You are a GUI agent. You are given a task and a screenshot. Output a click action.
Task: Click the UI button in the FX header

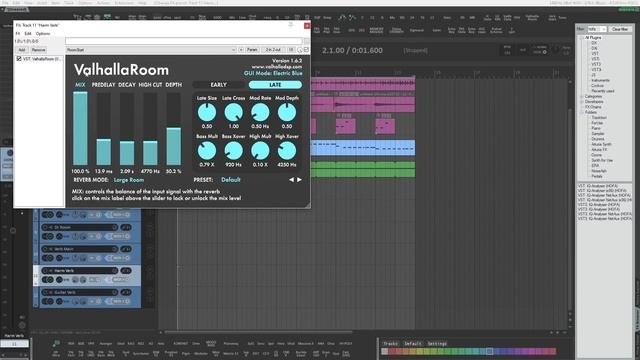point(291,50)
